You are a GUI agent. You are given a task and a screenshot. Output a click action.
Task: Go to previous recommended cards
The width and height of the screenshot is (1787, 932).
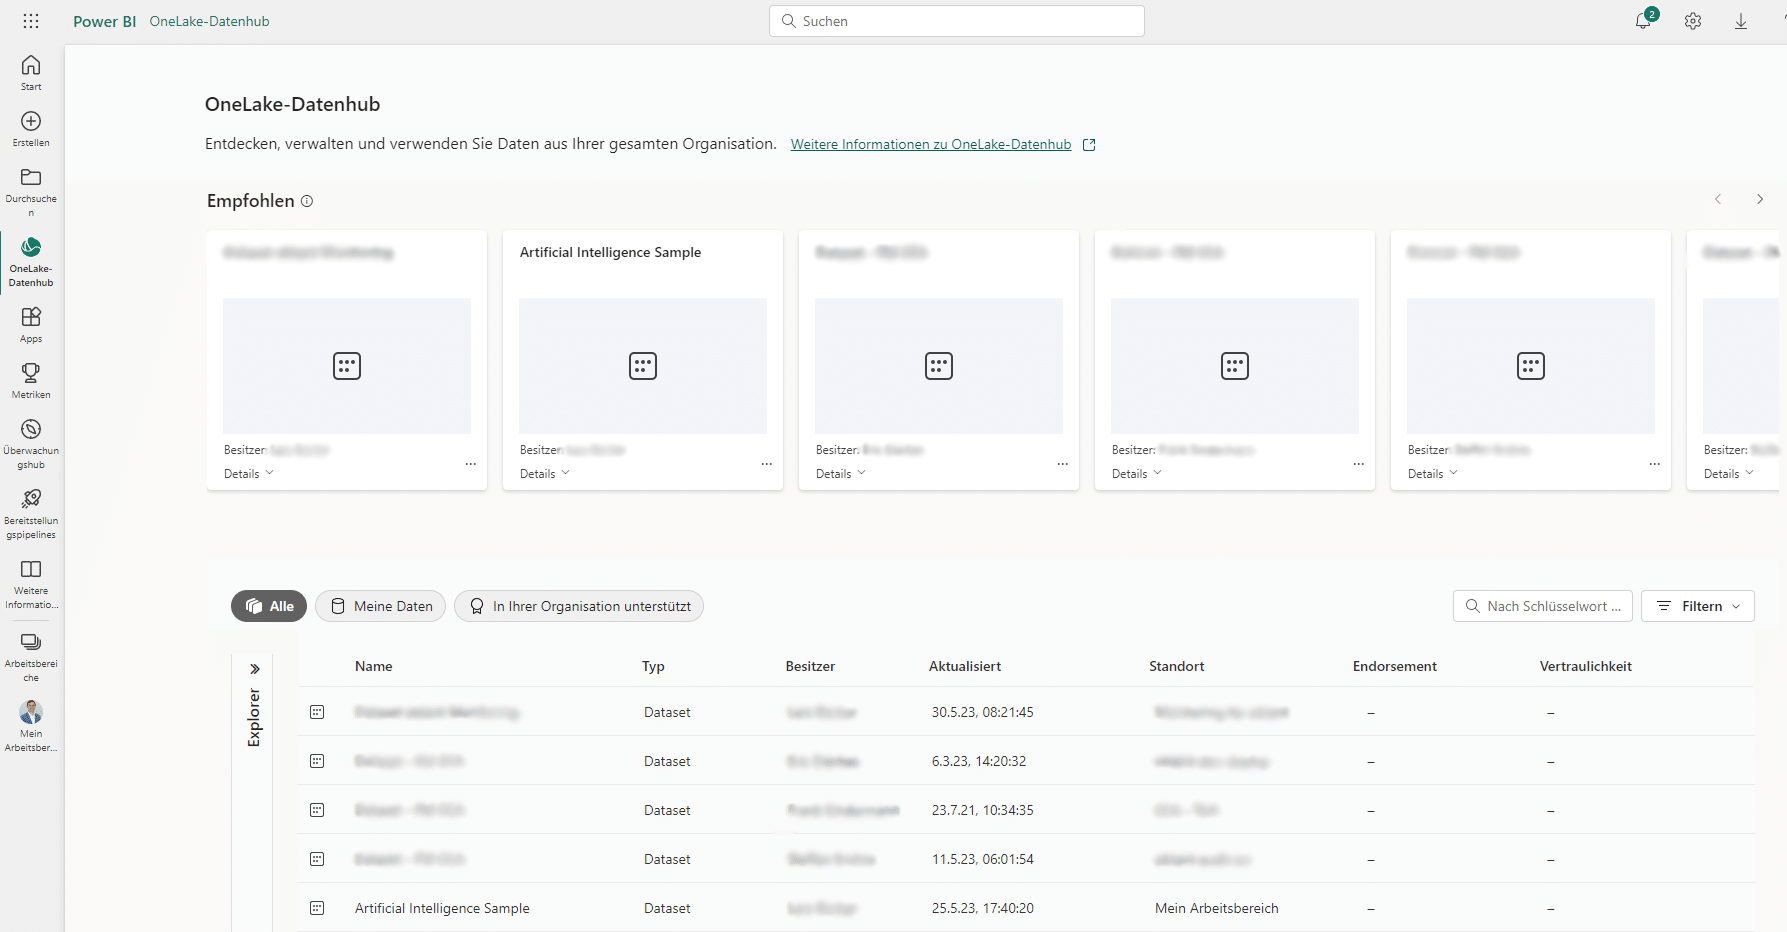pyautogui.click(x=1718, y=199)
